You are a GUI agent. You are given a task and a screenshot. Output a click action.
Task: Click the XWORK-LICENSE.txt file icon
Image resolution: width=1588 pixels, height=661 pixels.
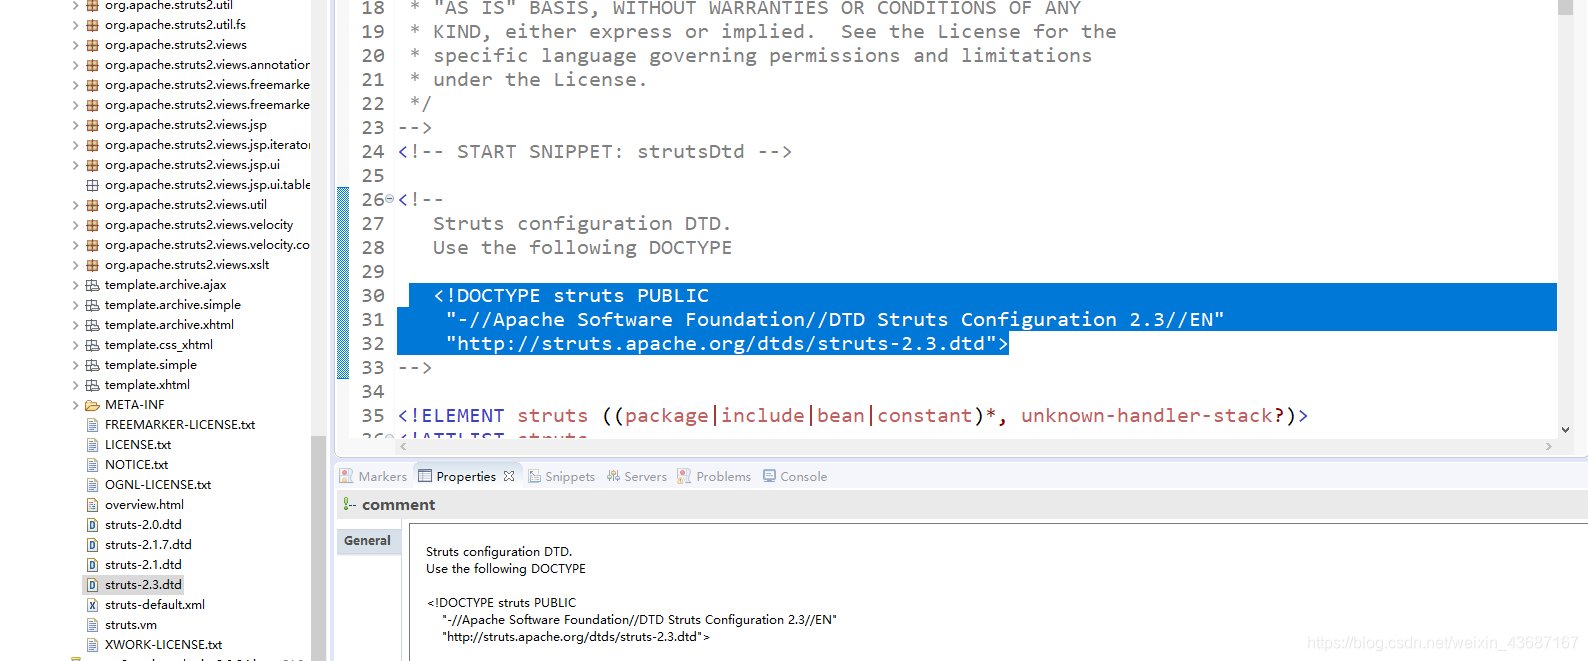click(x=92, y=645)
